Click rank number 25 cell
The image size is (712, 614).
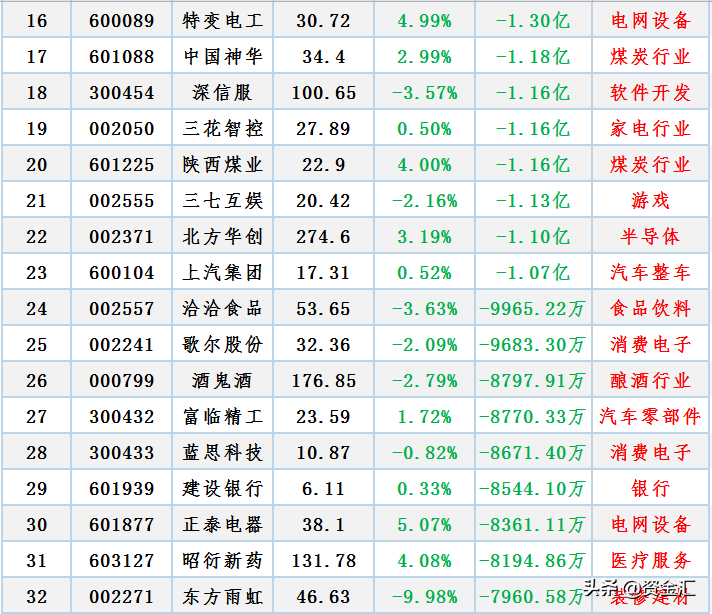(x=36, y=345)
